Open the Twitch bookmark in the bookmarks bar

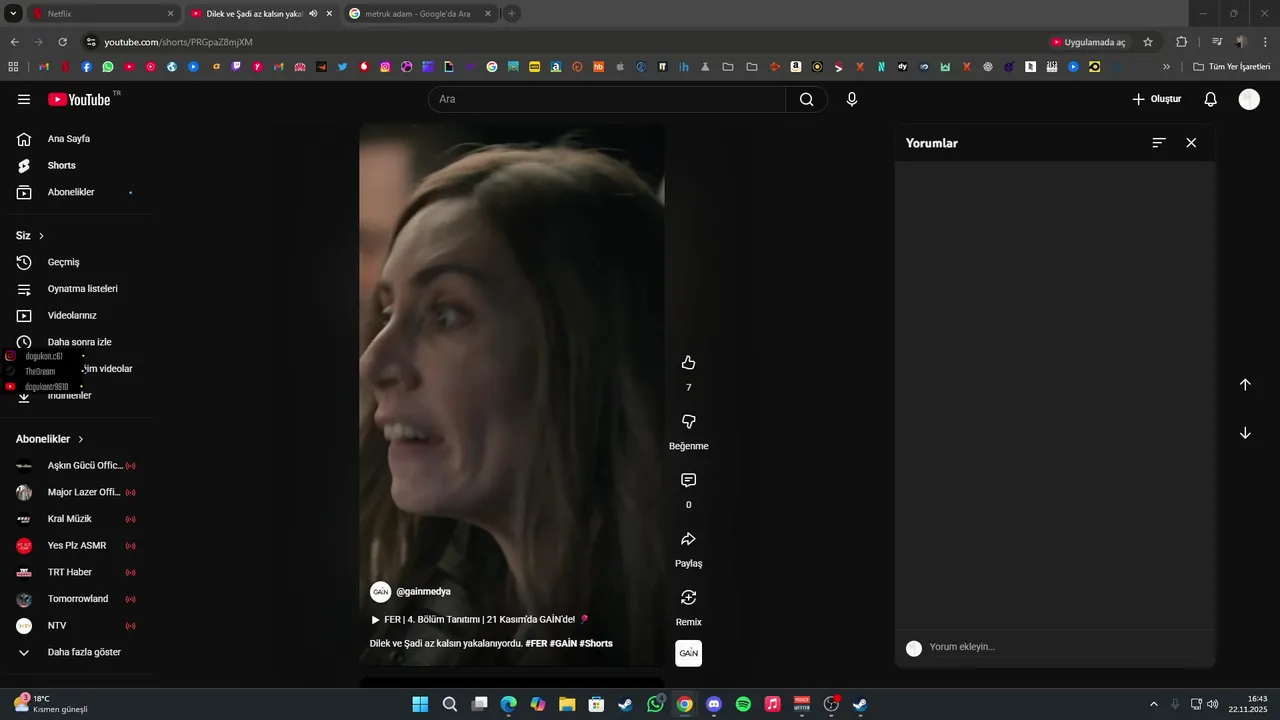point(236,67)
